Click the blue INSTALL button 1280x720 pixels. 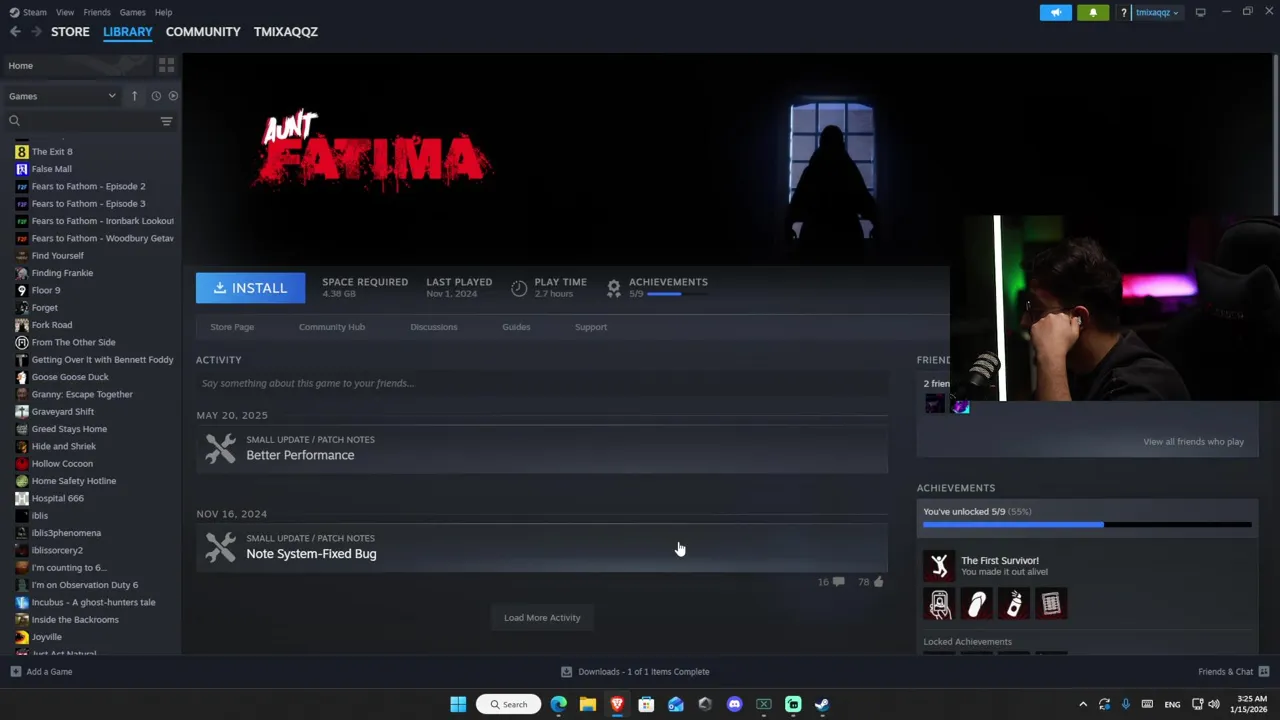click(x=250, y=288)
